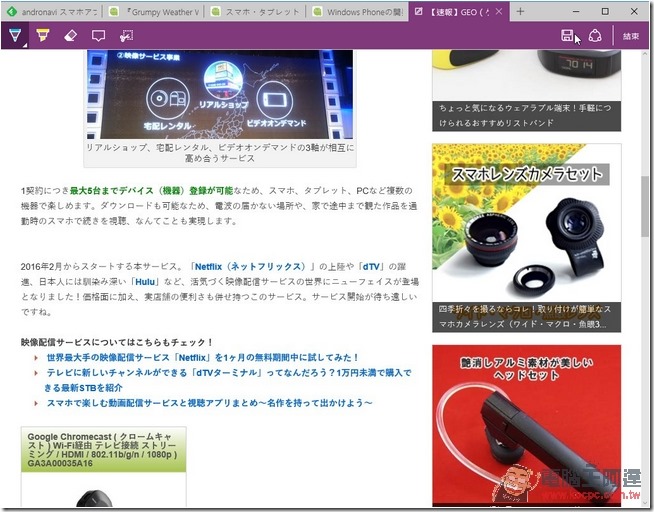The image size is (654, 512).
Task: Open a new tab with plus button
Action: (520, 11)
